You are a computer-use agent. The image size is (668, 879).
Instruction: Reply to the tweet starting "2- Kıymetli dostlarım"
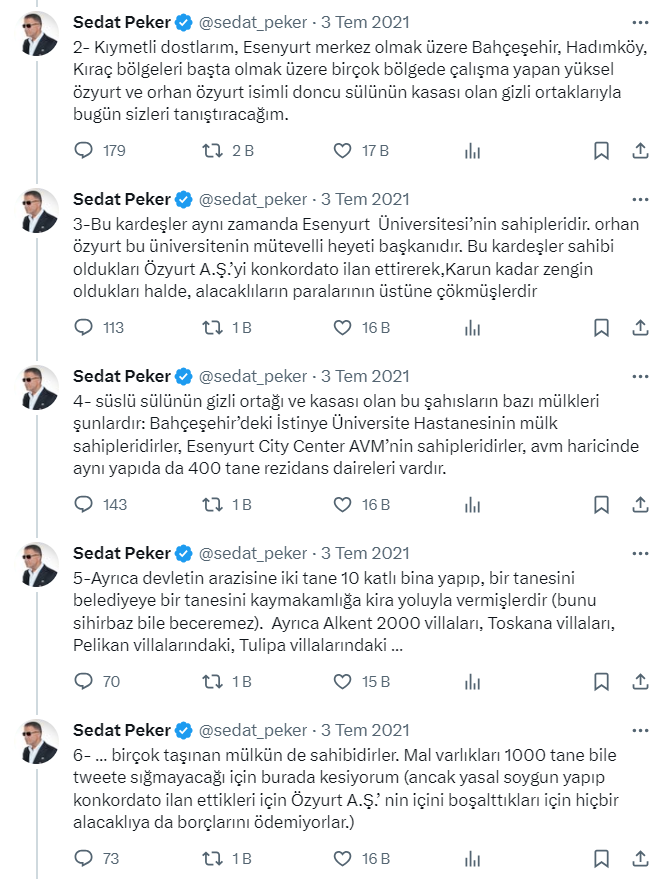coord(84,151)
